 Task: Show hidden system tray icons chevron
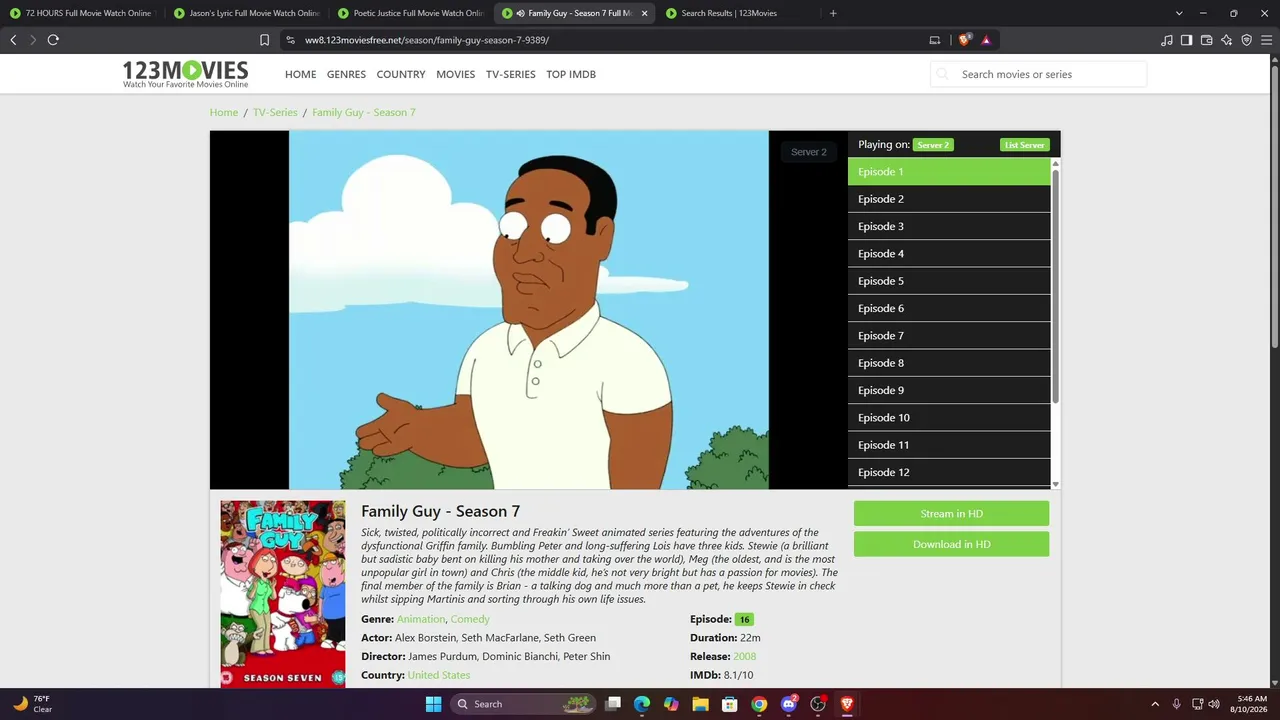pyautogui.click(x=1155, y=704)
